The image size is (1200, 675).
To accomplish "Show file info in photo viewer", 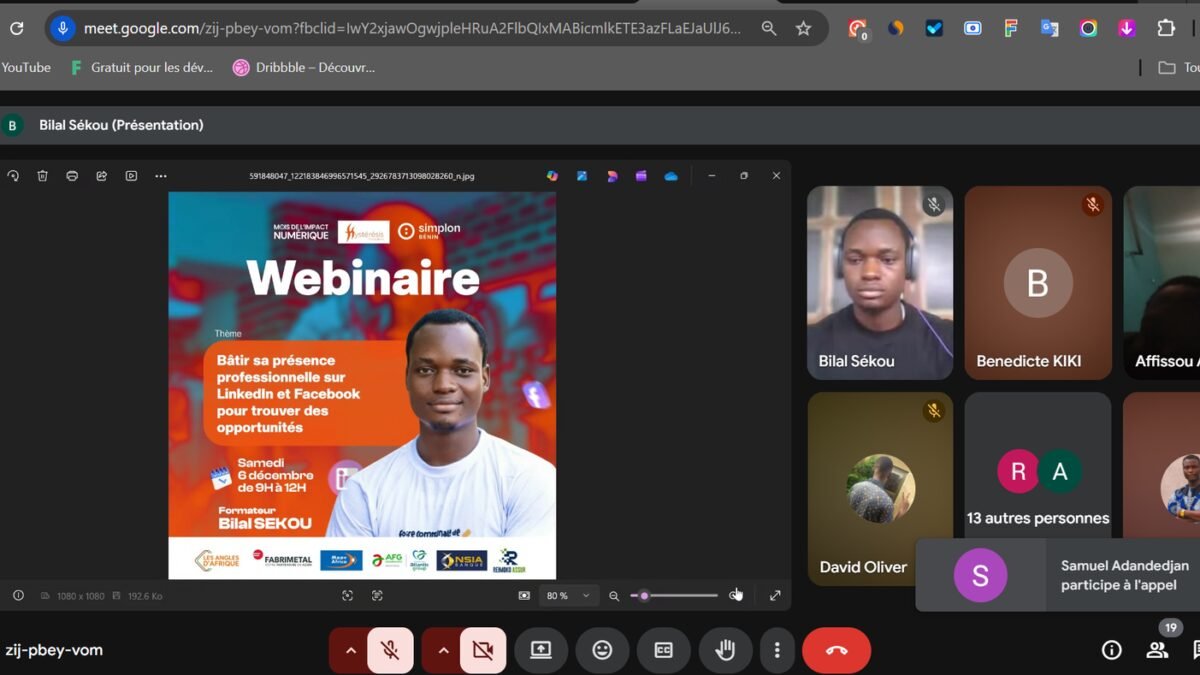I will click(x=18, y=595).
